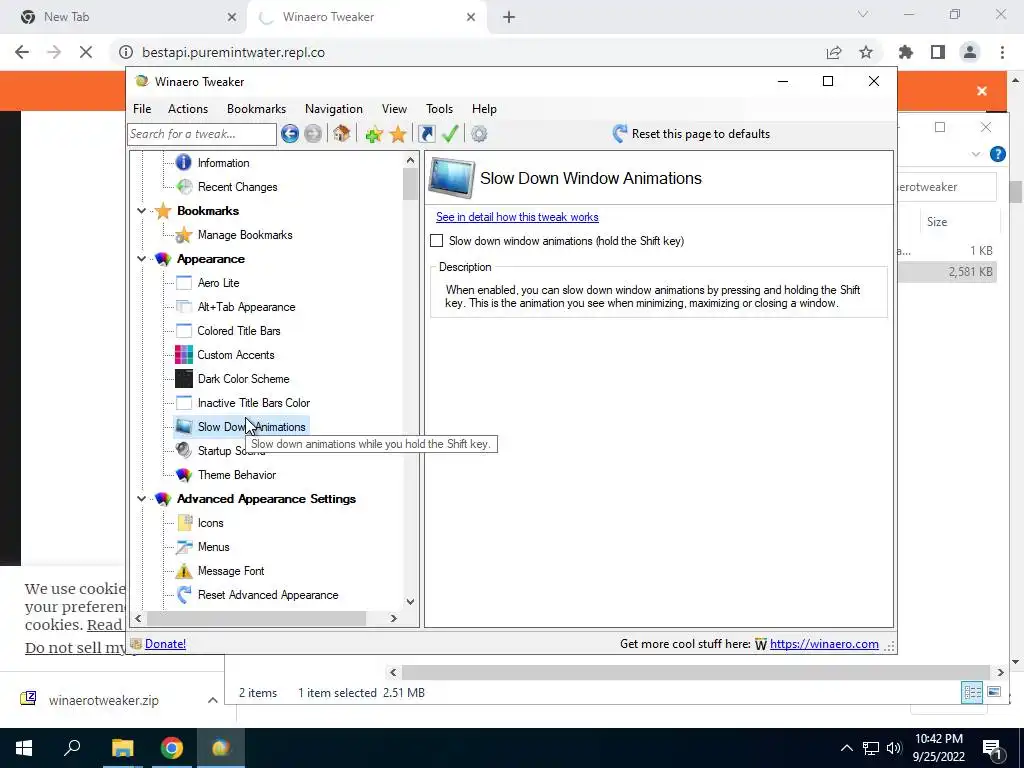The width and height of the screenshot is (1024, 768).
Task: Open Colored Title Bars tweak
Action: tap(238, 330)
